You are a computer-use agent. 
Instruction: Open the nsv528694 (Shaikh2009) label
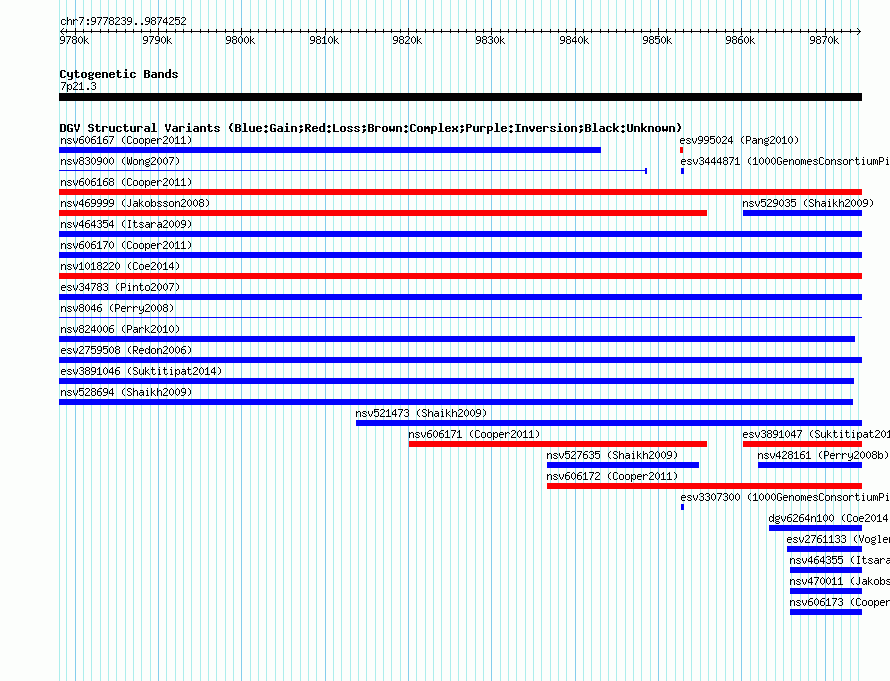(x=126, y=392)
